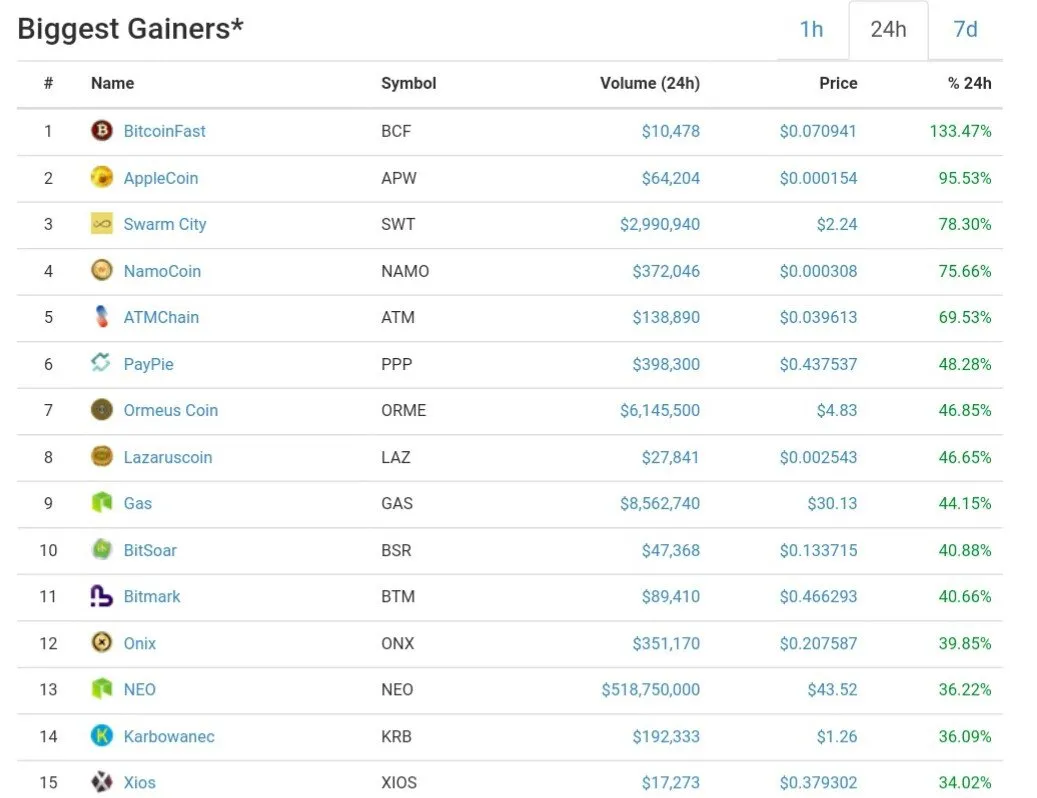Image resolution: width=1037 pixels, height=798 pixels.
Task: Click the Xios logo icon
Action: 101,781
